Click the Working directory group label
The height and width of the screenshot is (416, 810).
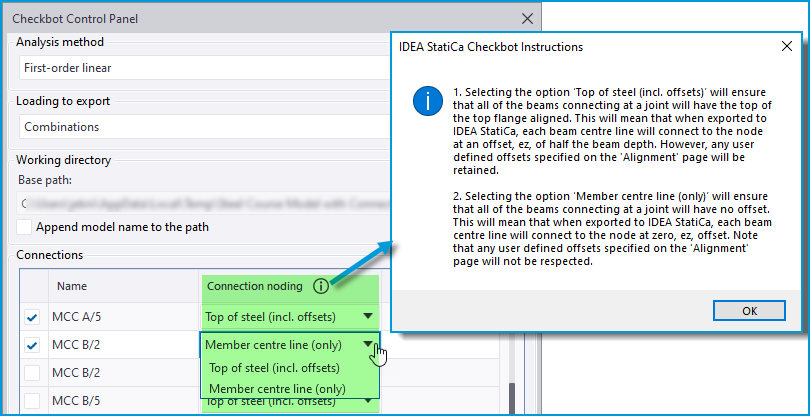click(64, 160)
